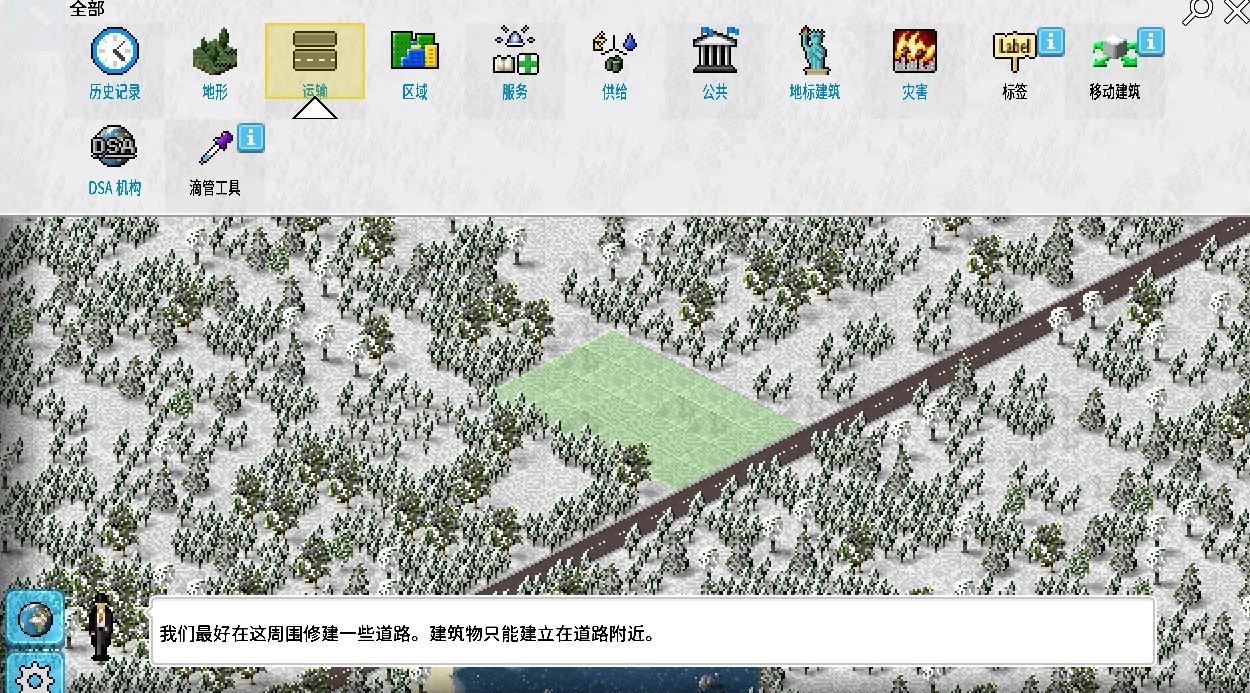Click the info badge on 移动建筑
1250x693 pixels.
click(1150, 41)
